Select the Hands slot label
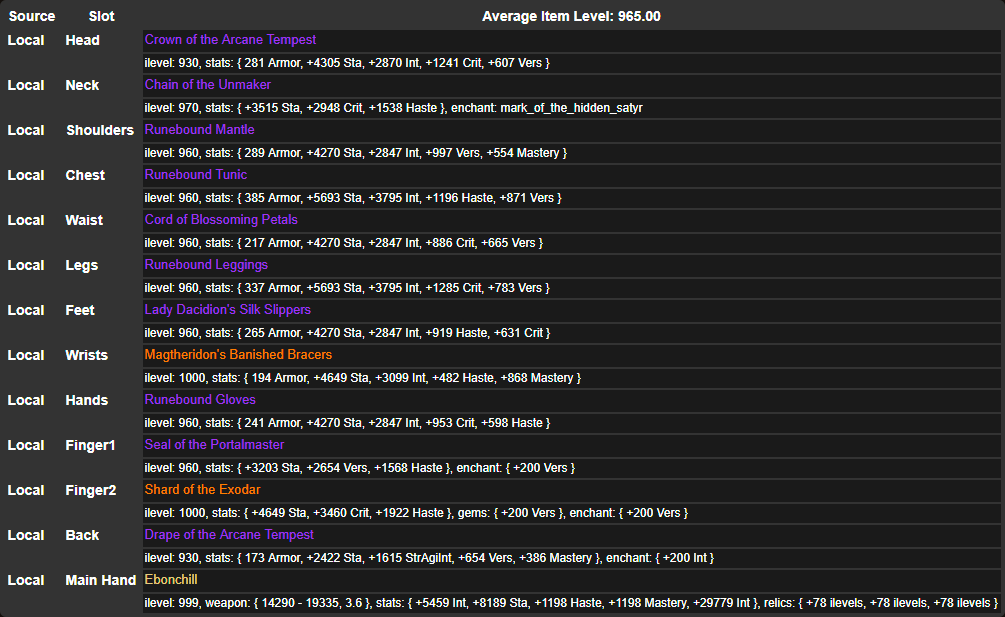 click(x=87, y=400)
